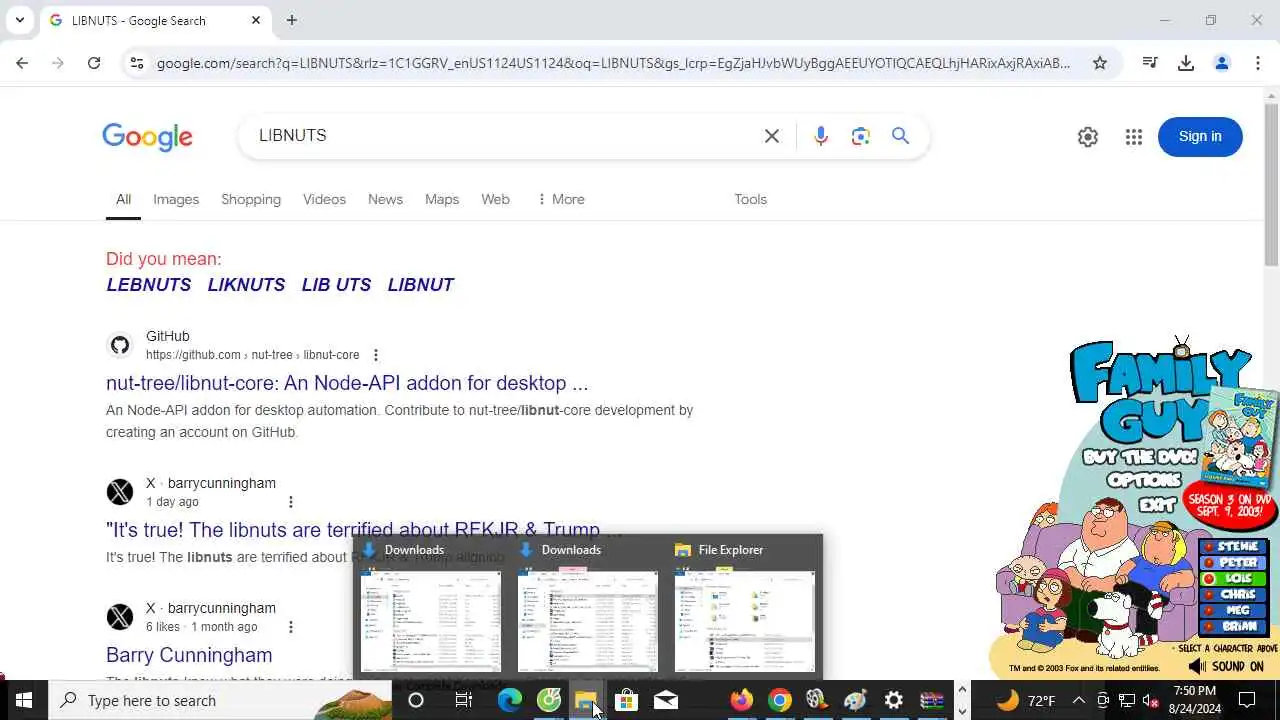Open the Barry Cunningham result link

tap(189, 655)
